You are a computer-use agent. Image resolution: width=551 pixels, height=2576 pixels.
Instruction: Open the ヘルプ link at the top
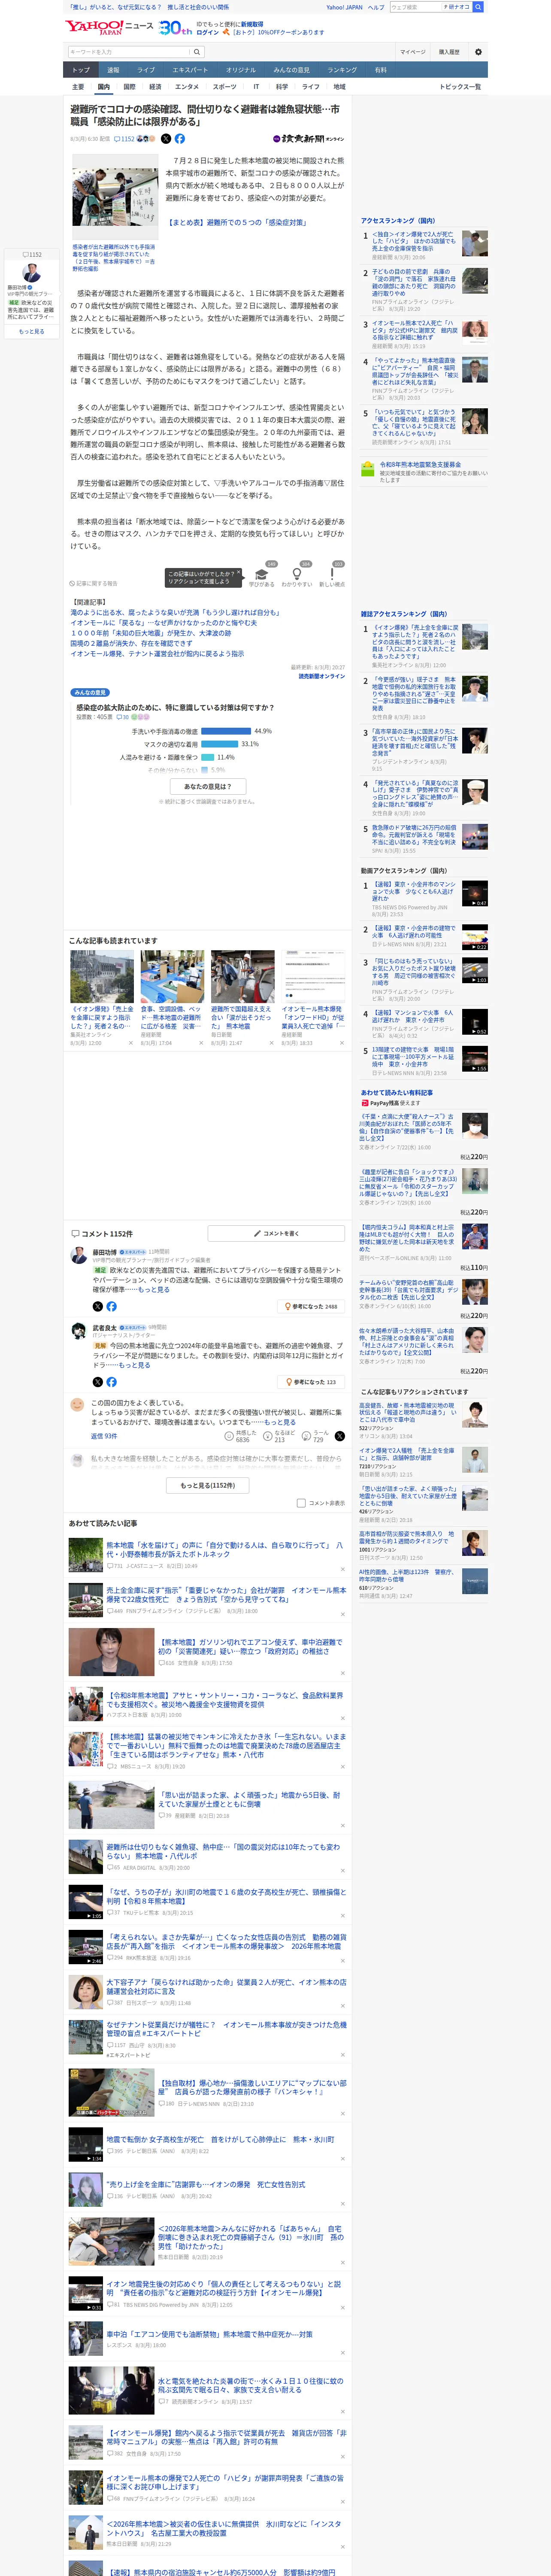pos(376,7)
